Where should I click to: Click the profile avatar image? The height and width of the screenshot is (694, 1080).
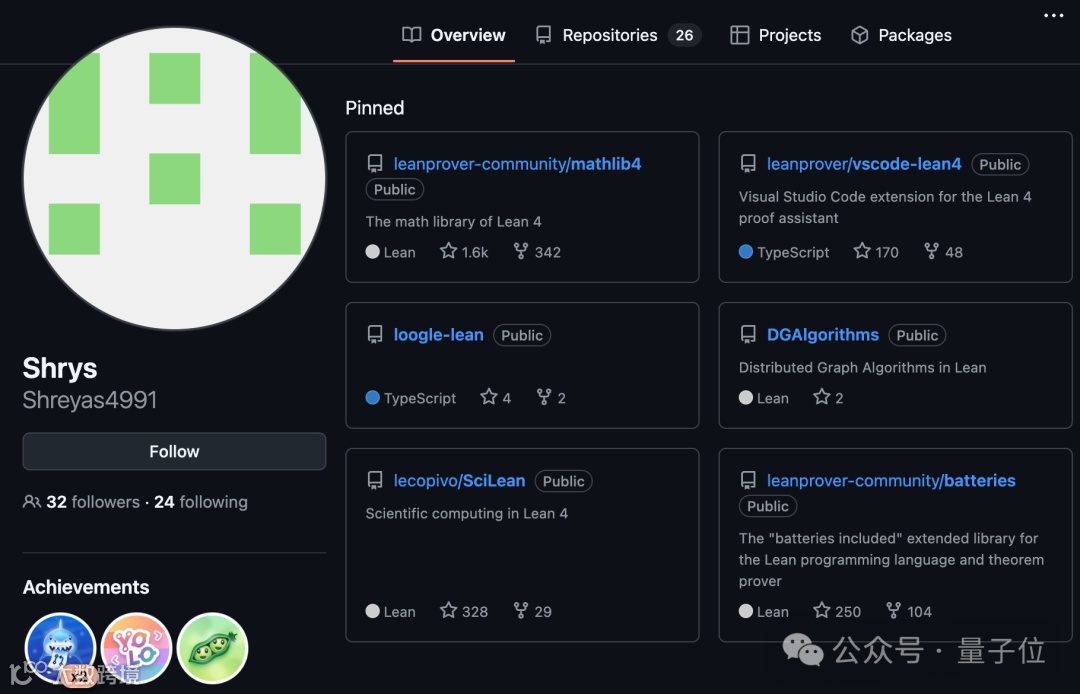174,179
